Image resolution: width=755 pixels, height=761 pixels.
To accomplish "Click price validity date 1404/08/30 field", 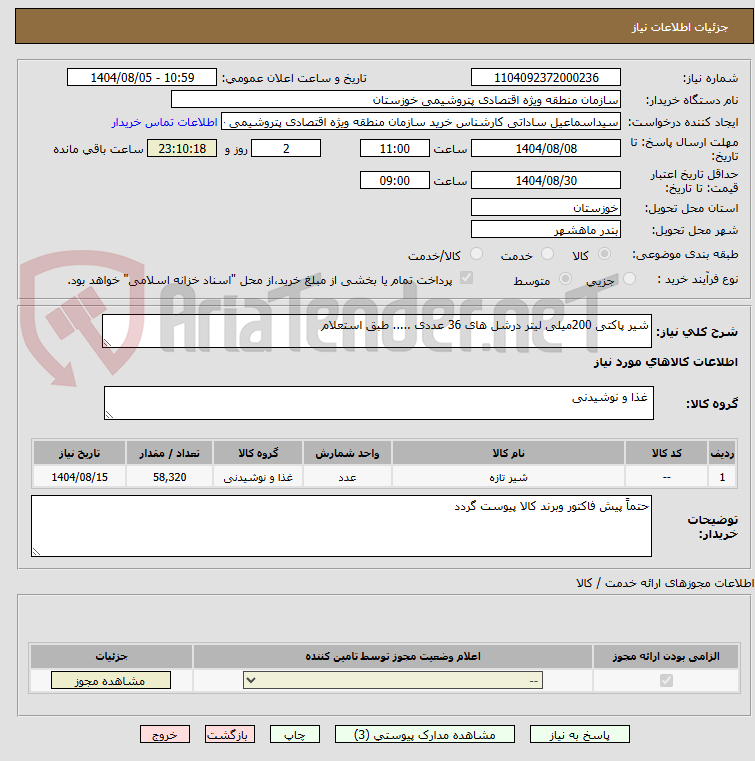I will coord(546,181).
